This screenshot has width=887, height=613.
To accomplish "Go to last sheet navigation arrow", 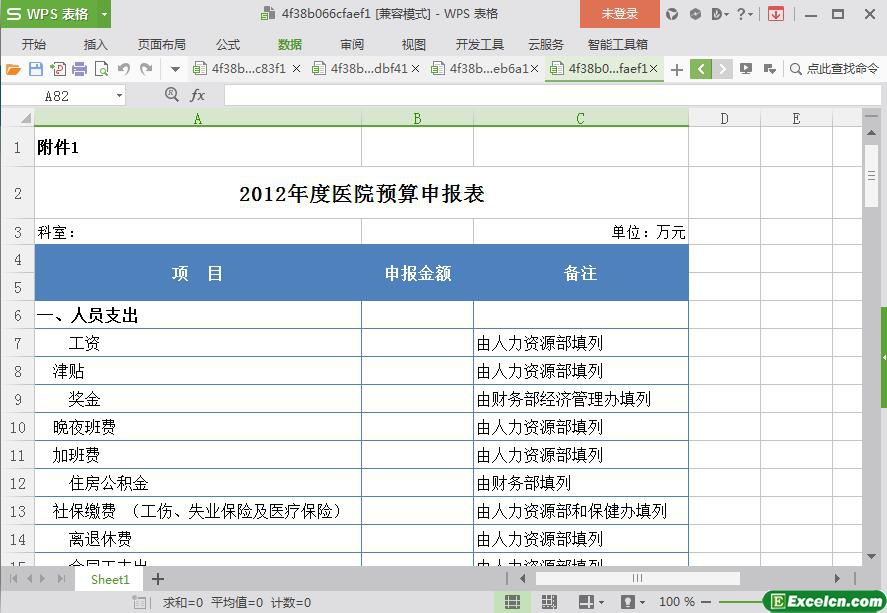I will tap(62, 579).
